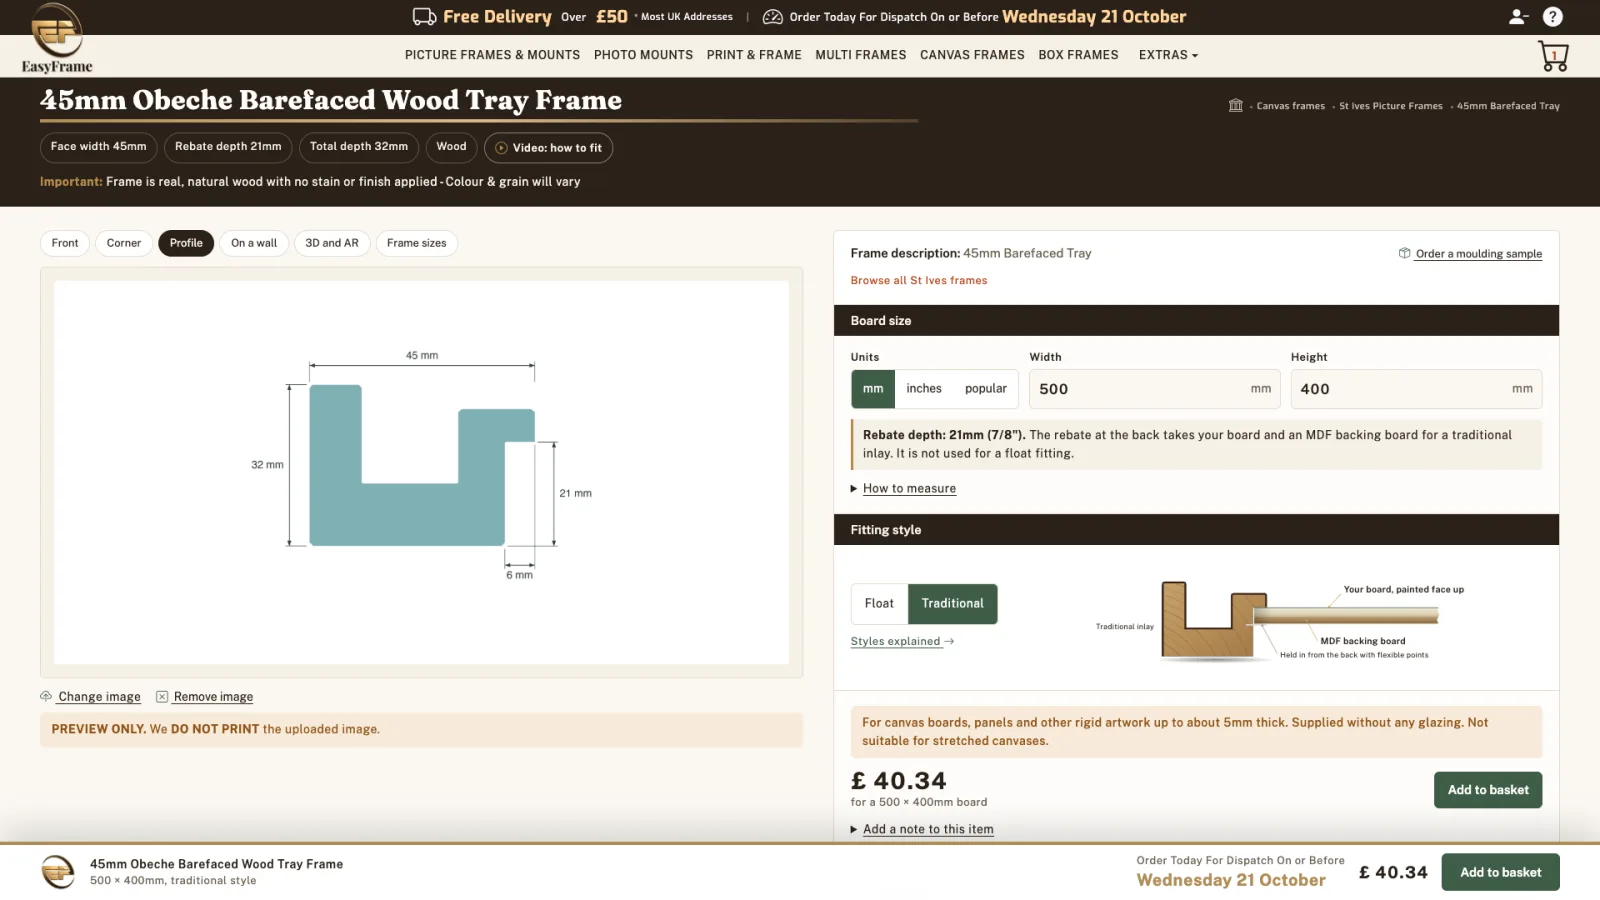Open Browse all St Ives frames link

click(x=919, y=281)
